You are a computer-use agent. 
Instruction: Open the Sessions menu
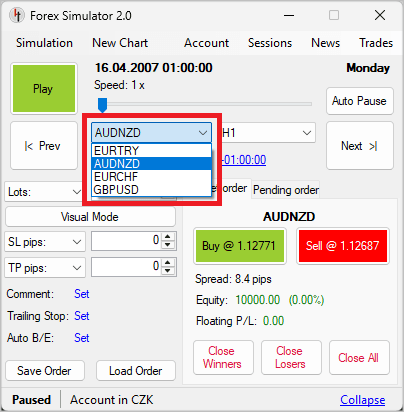(270, 43)
